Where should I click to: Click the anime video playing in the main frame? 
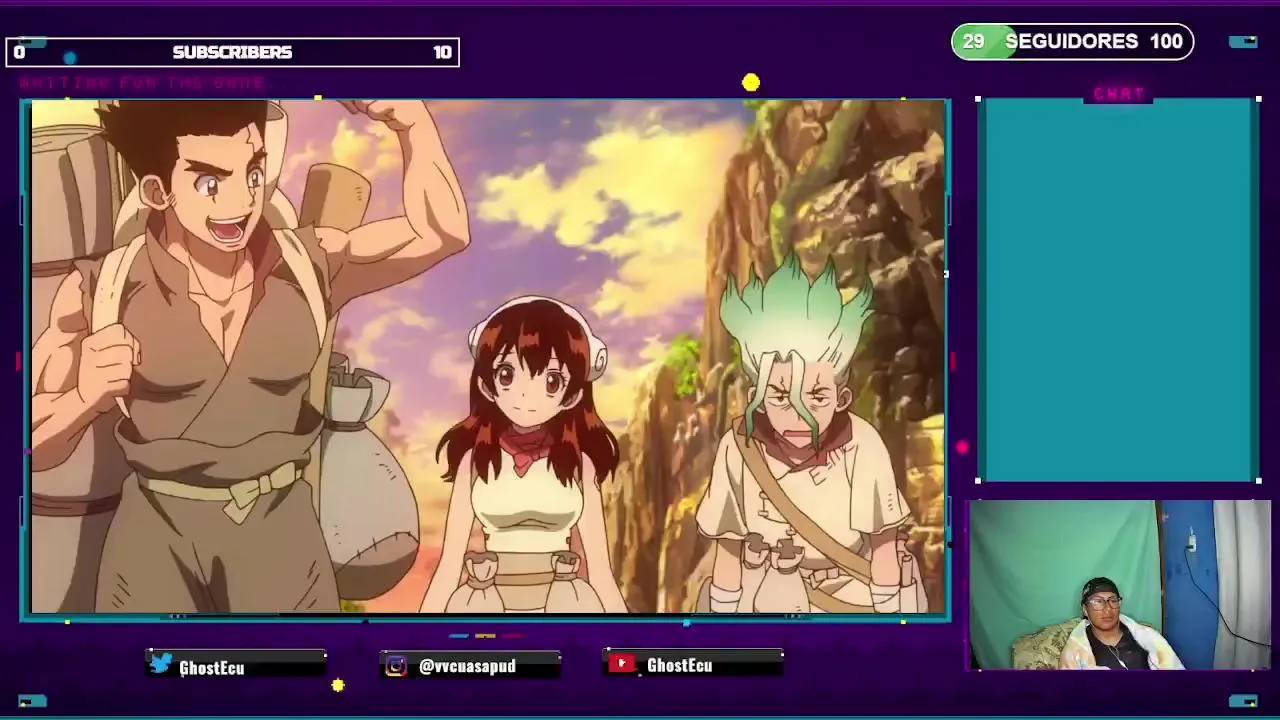pyautogui.click(x=487, y=357)
